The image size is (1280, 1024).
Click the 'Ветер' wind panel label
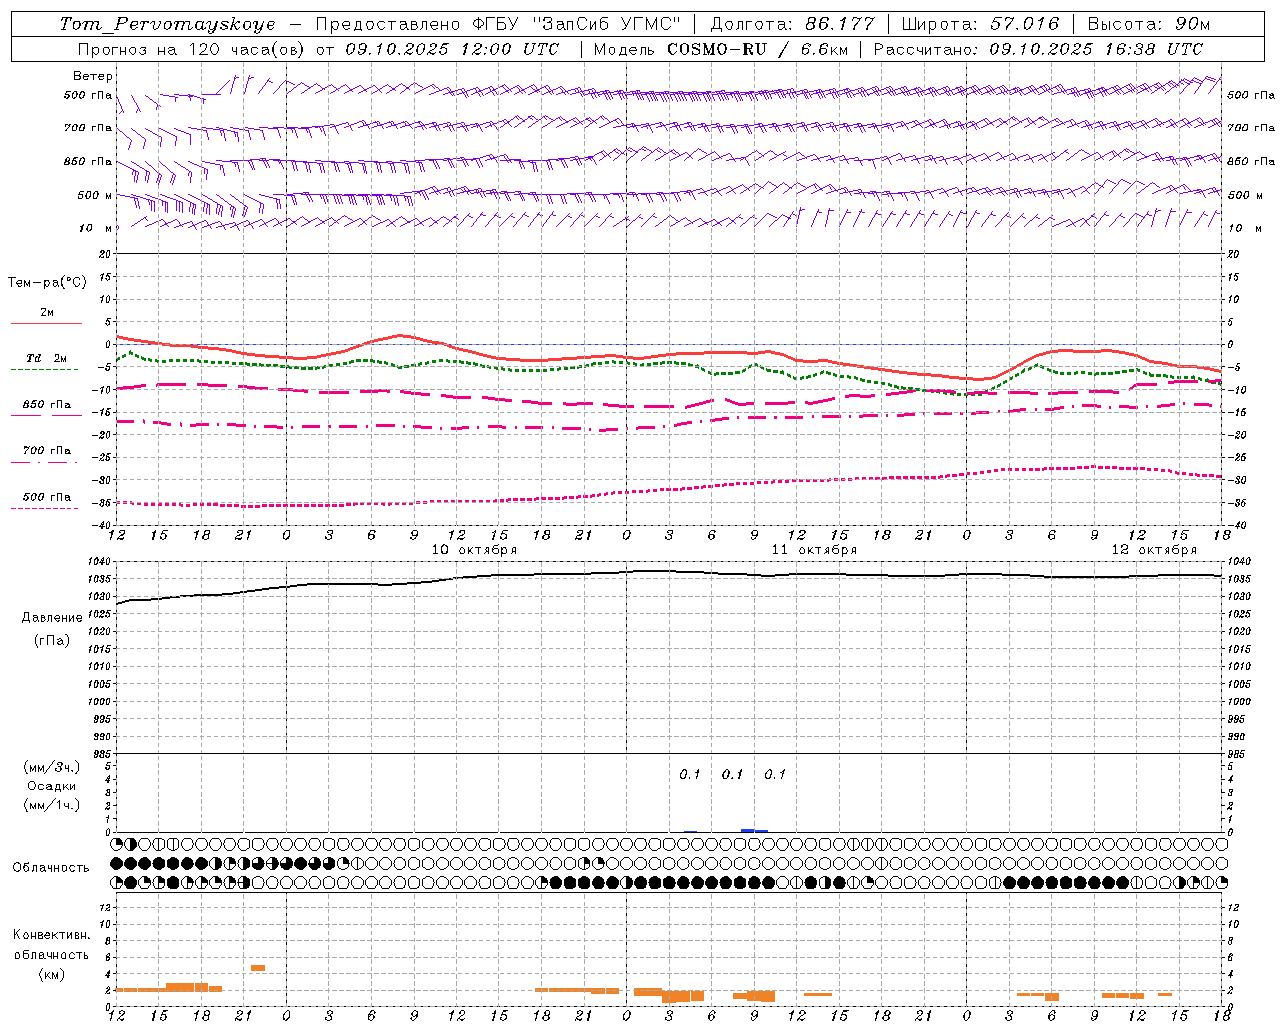pos(93,76)
